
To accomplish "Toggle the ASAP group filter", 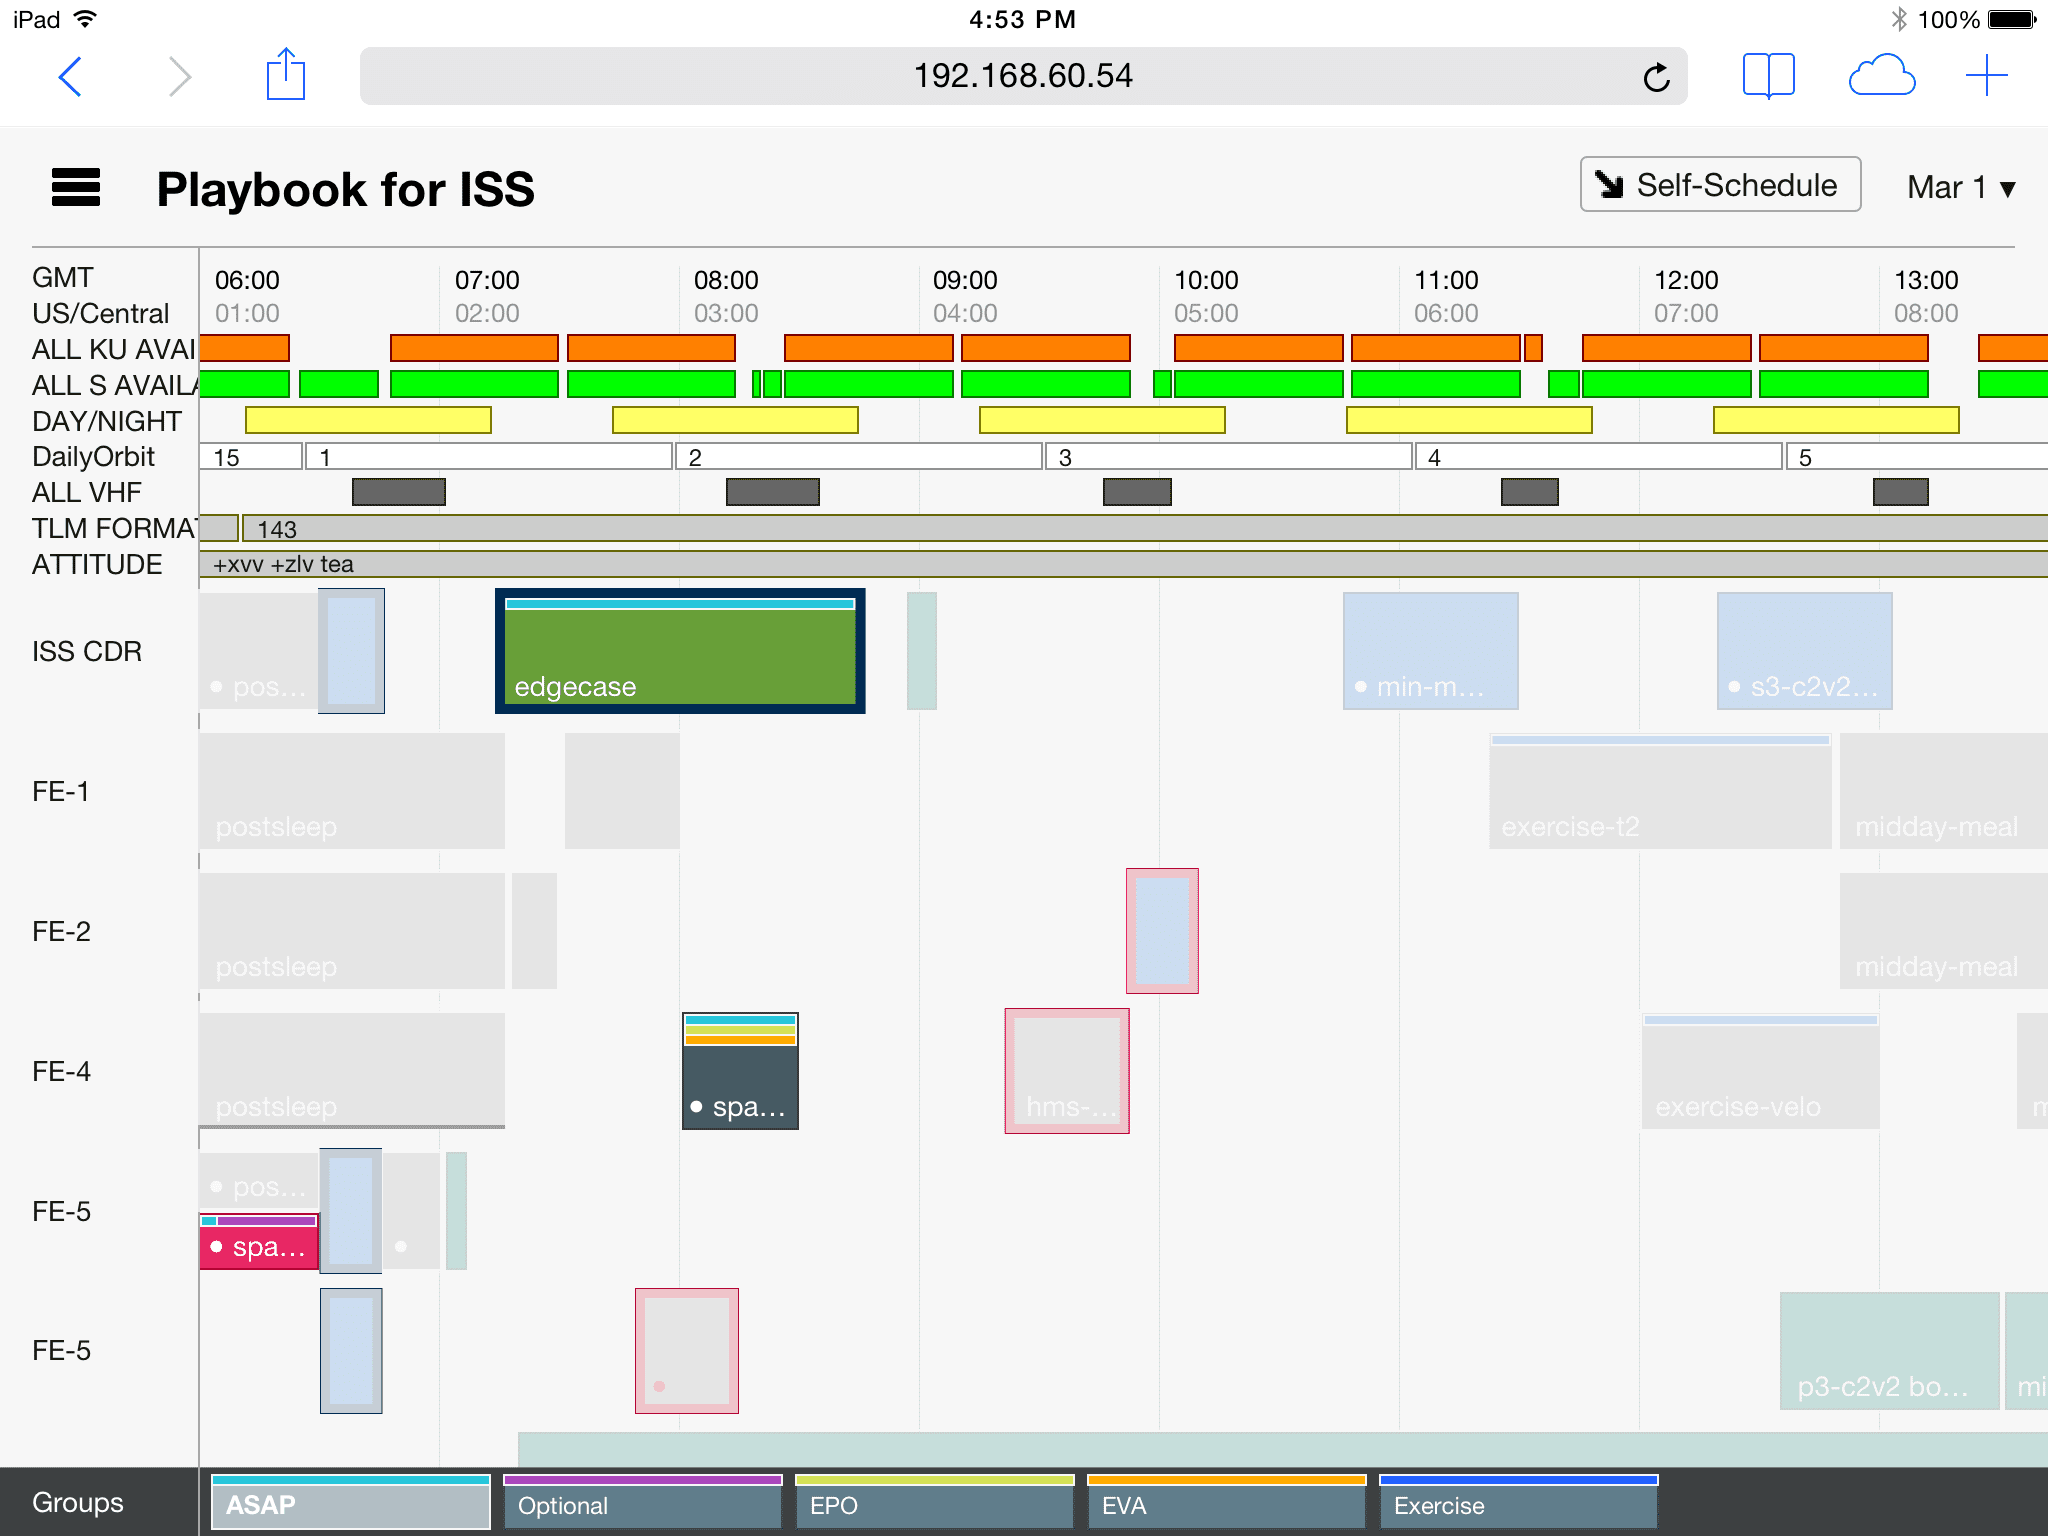I will [350, 1503].
